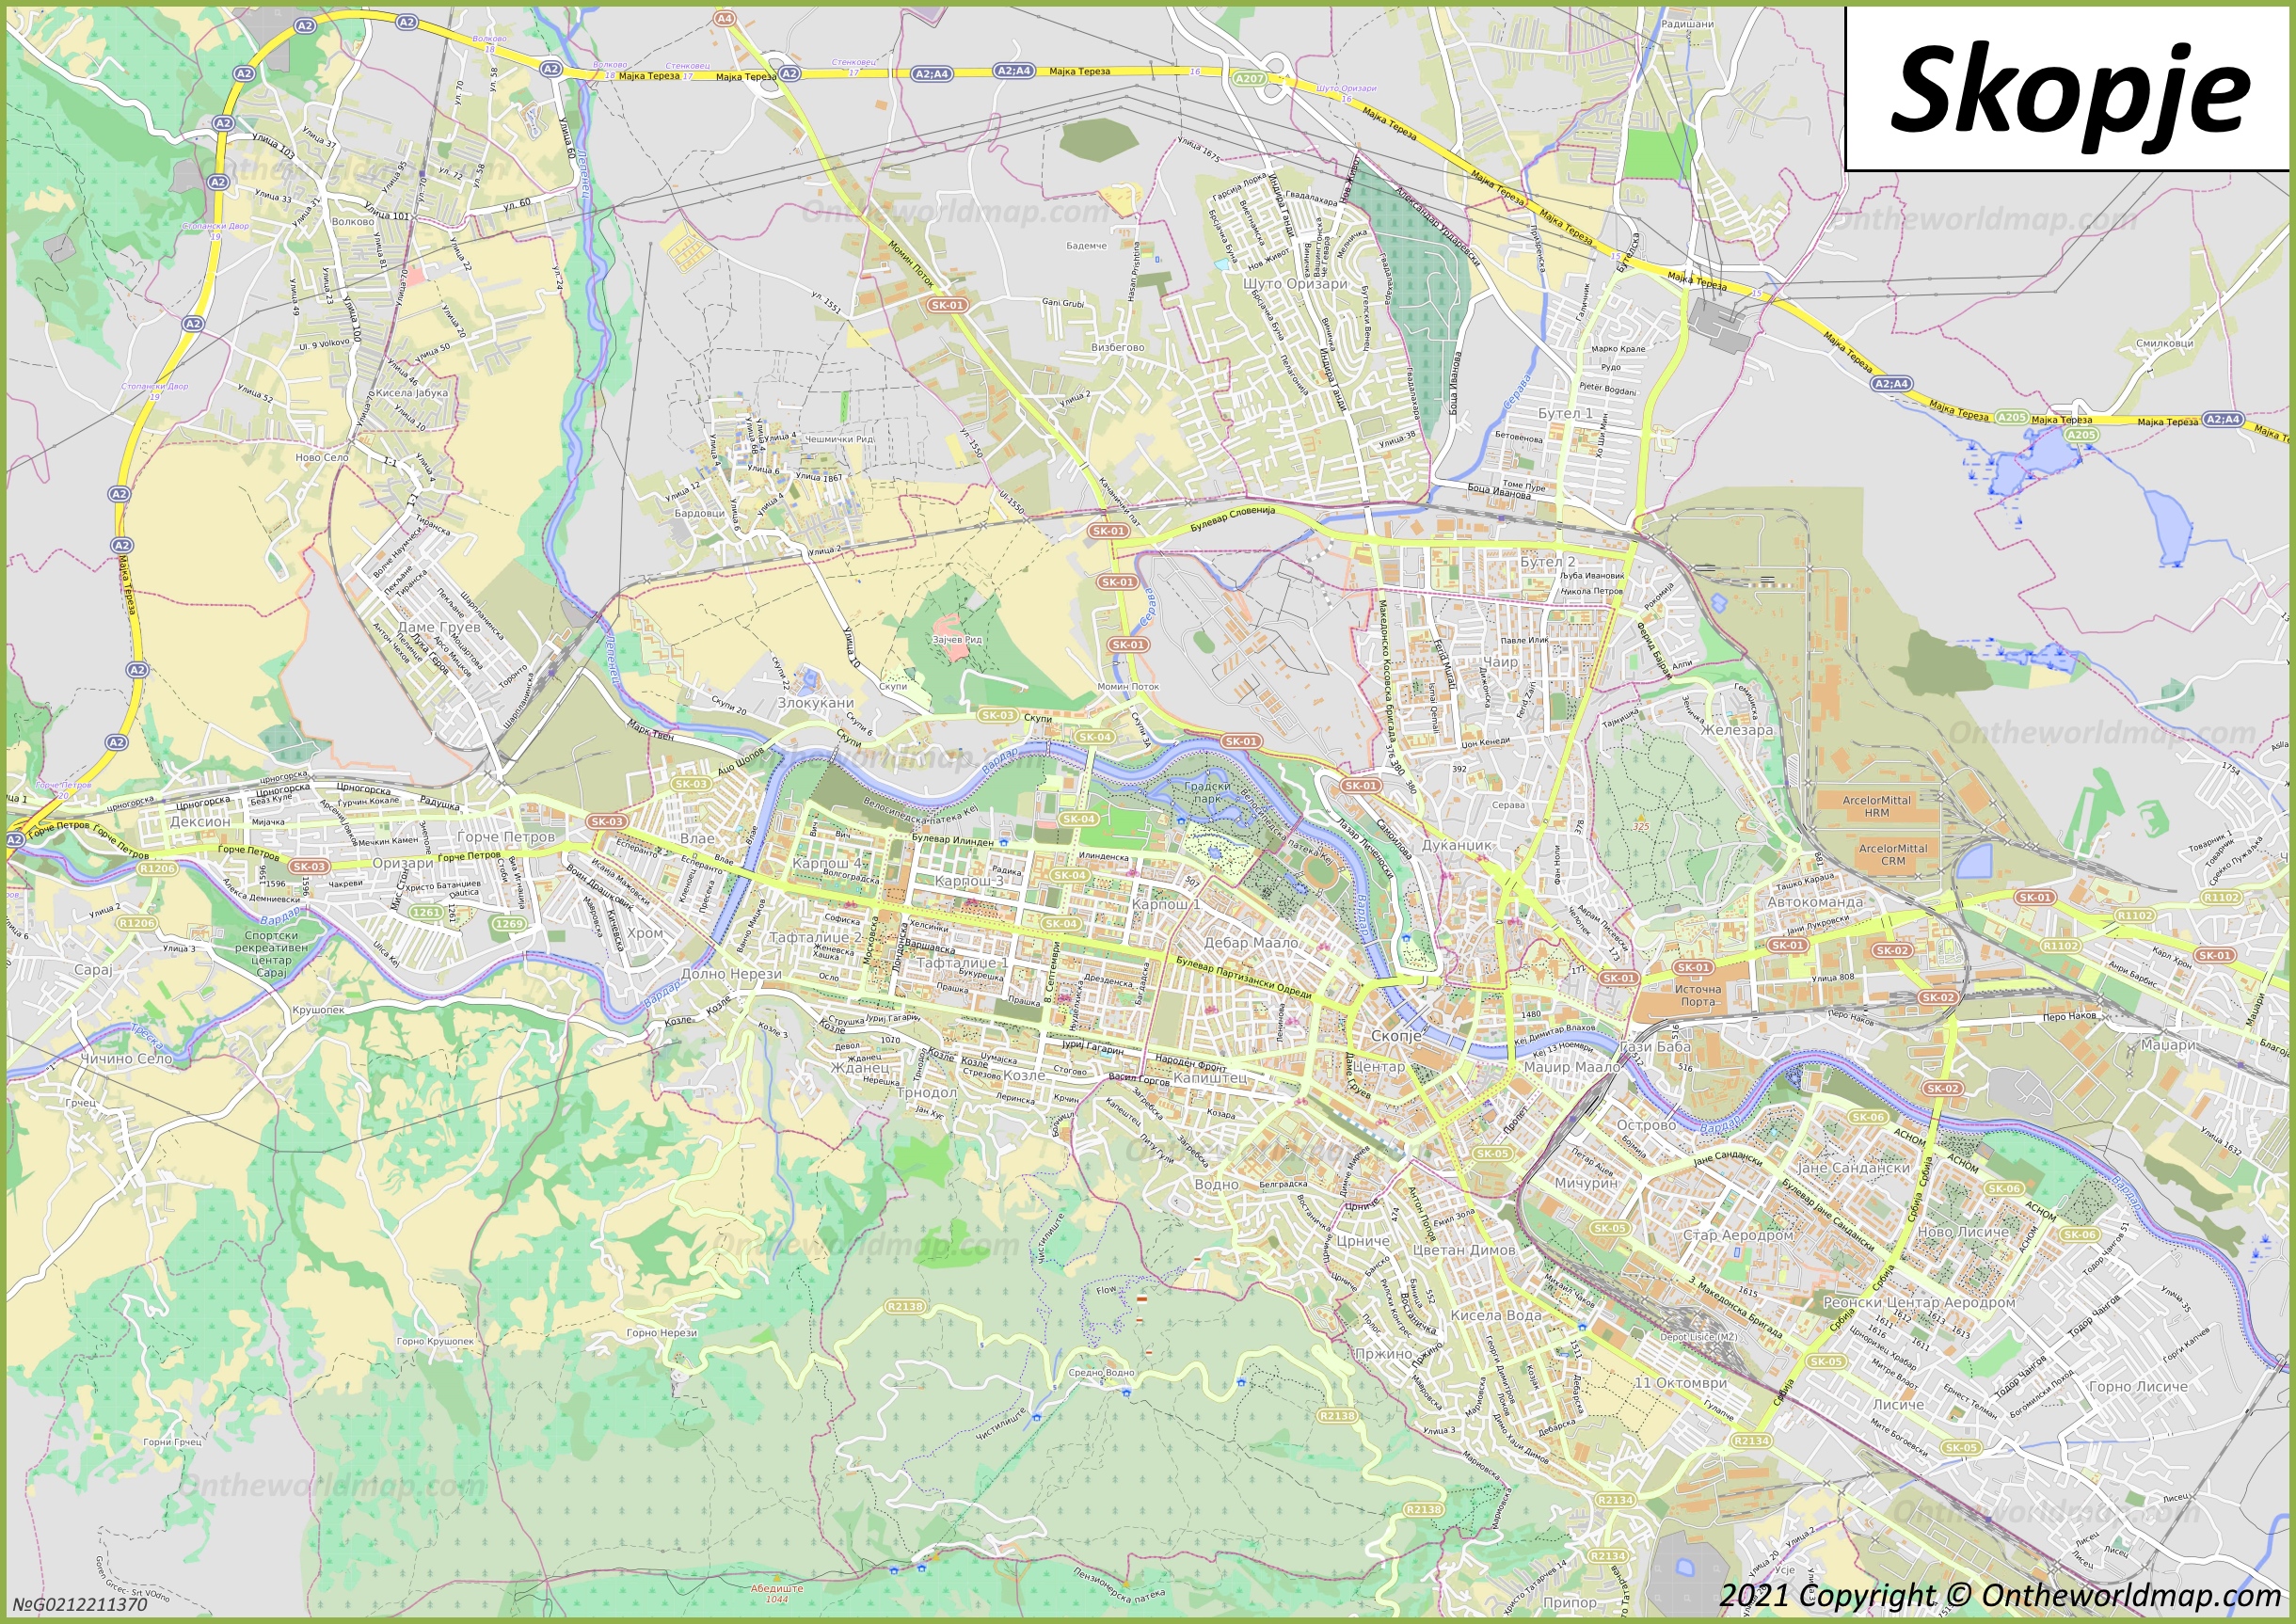Select the ArcelorMittal HRM label
The height and width of the screenshot is (1624, 2296).
[x=1876, y=806]
